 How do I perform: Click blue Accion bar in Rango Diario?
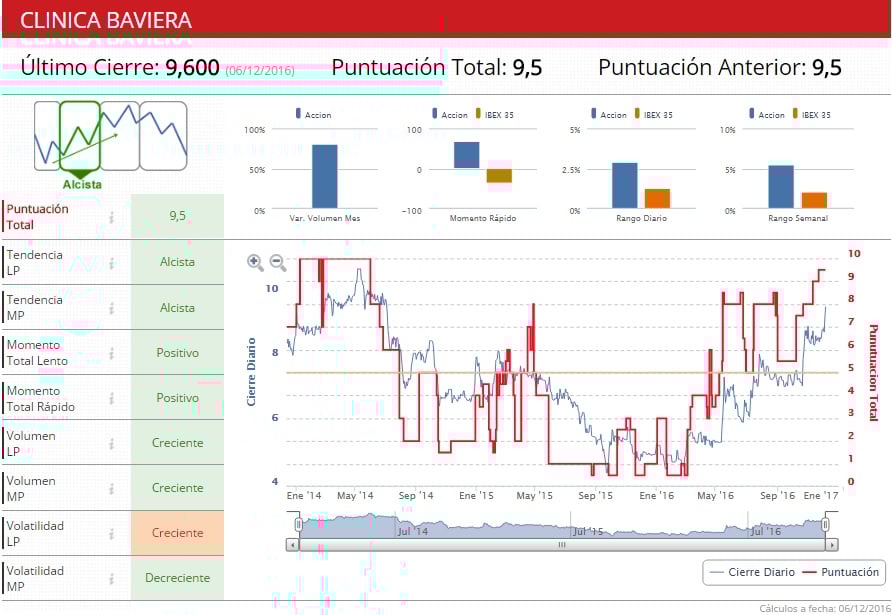(x=625, y=185)
